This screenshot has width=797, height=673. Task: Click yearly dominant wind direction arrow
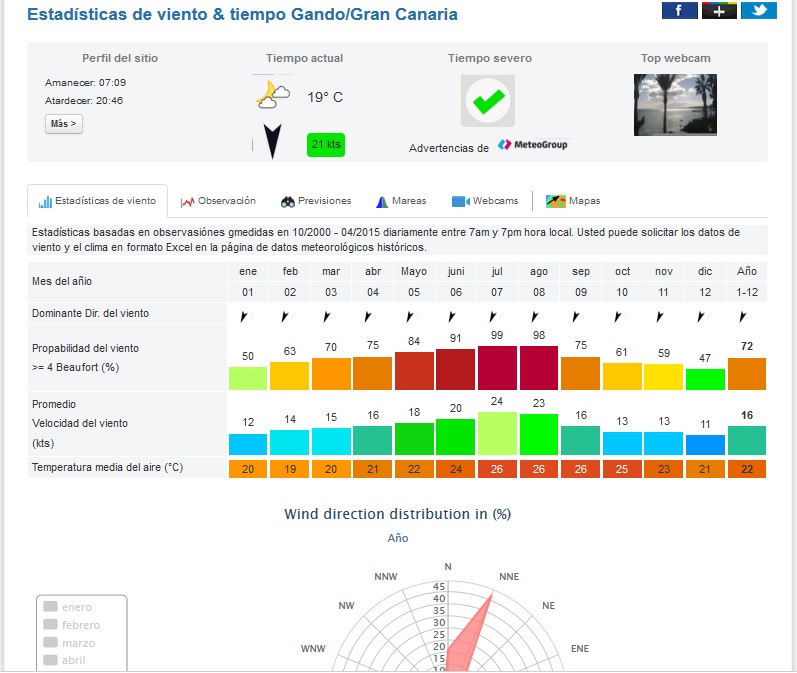tap(743, 317)
